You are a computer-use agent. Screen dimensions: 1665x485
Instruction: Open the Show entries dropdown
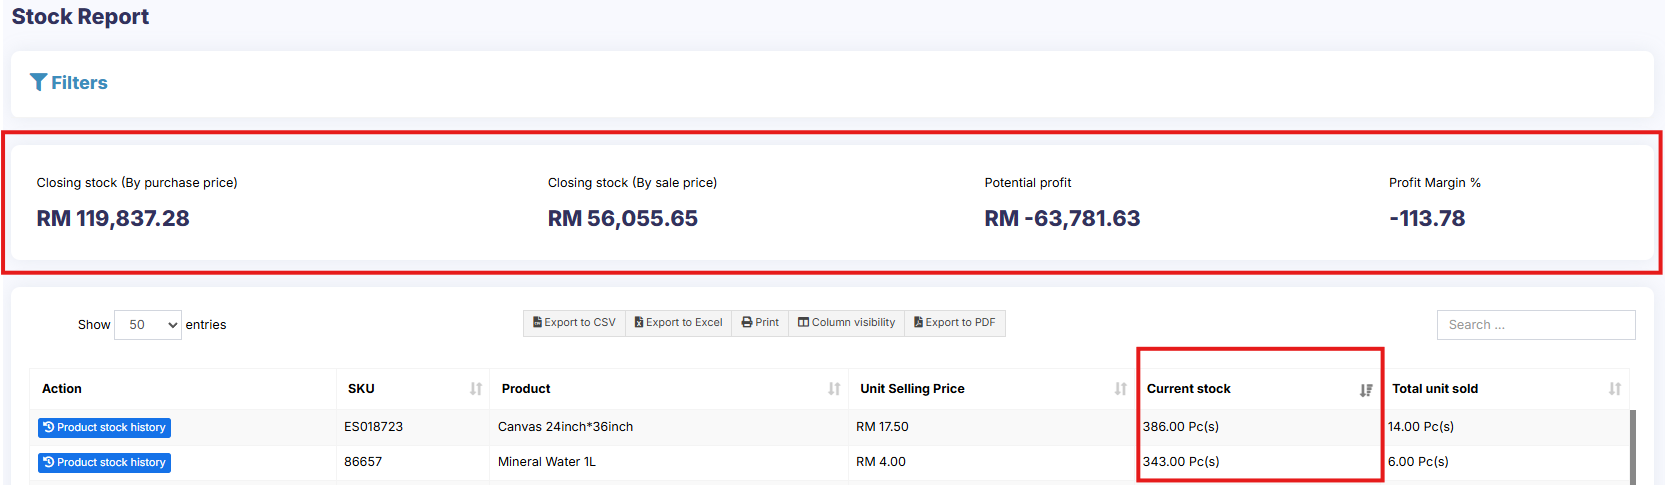(148, 325)
